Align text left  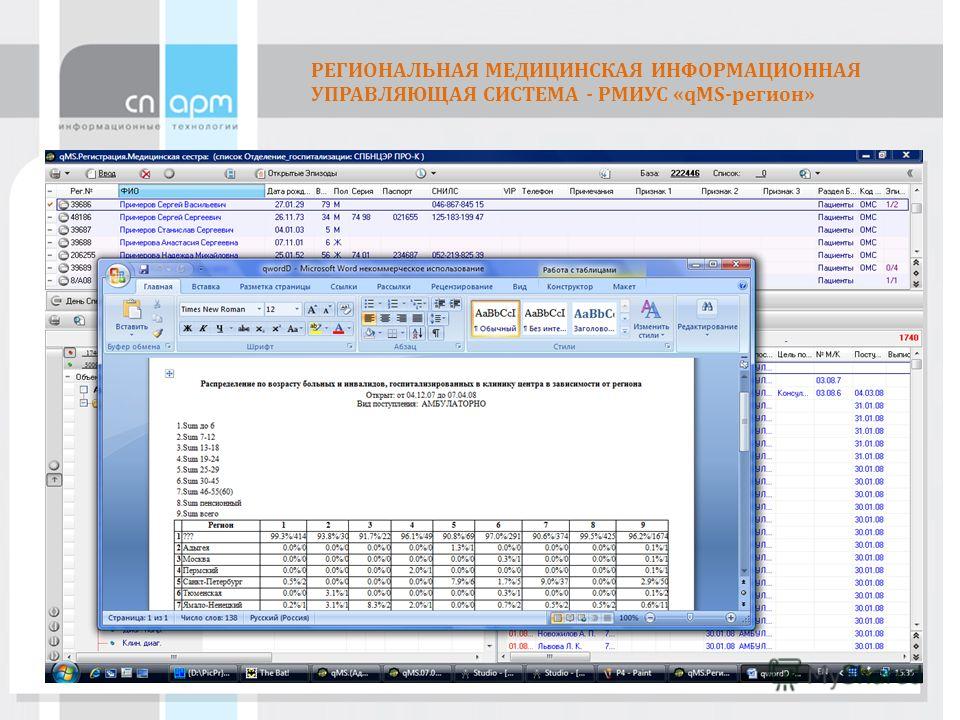369,318
